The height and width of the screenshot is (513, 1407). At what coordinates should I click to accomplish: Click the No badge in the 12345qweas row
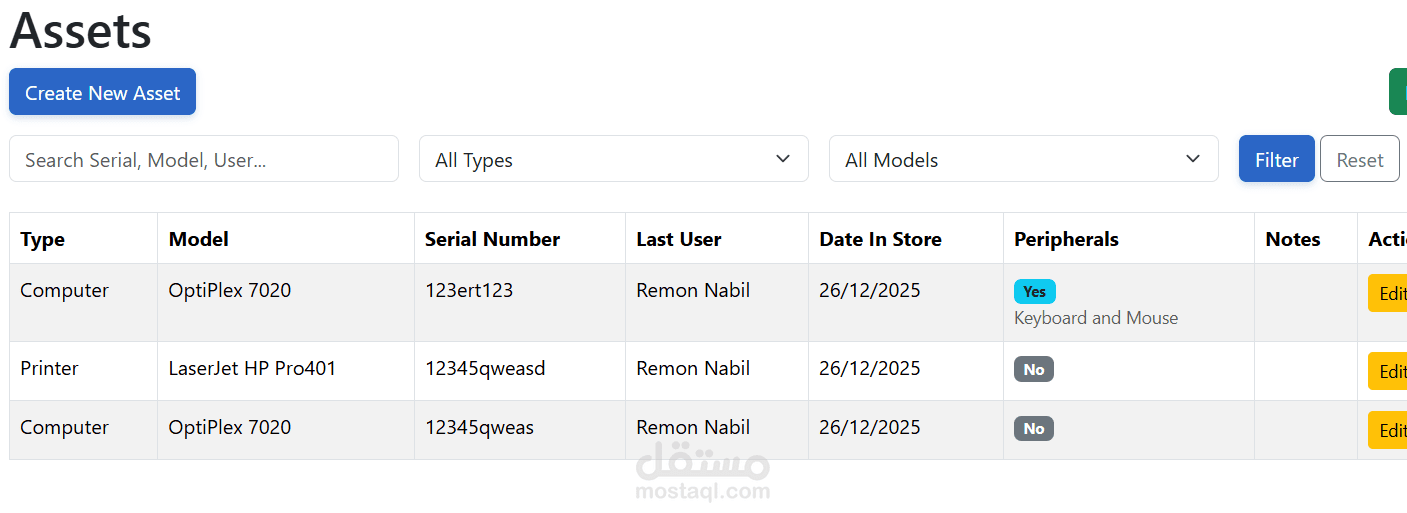[1033, 428]
